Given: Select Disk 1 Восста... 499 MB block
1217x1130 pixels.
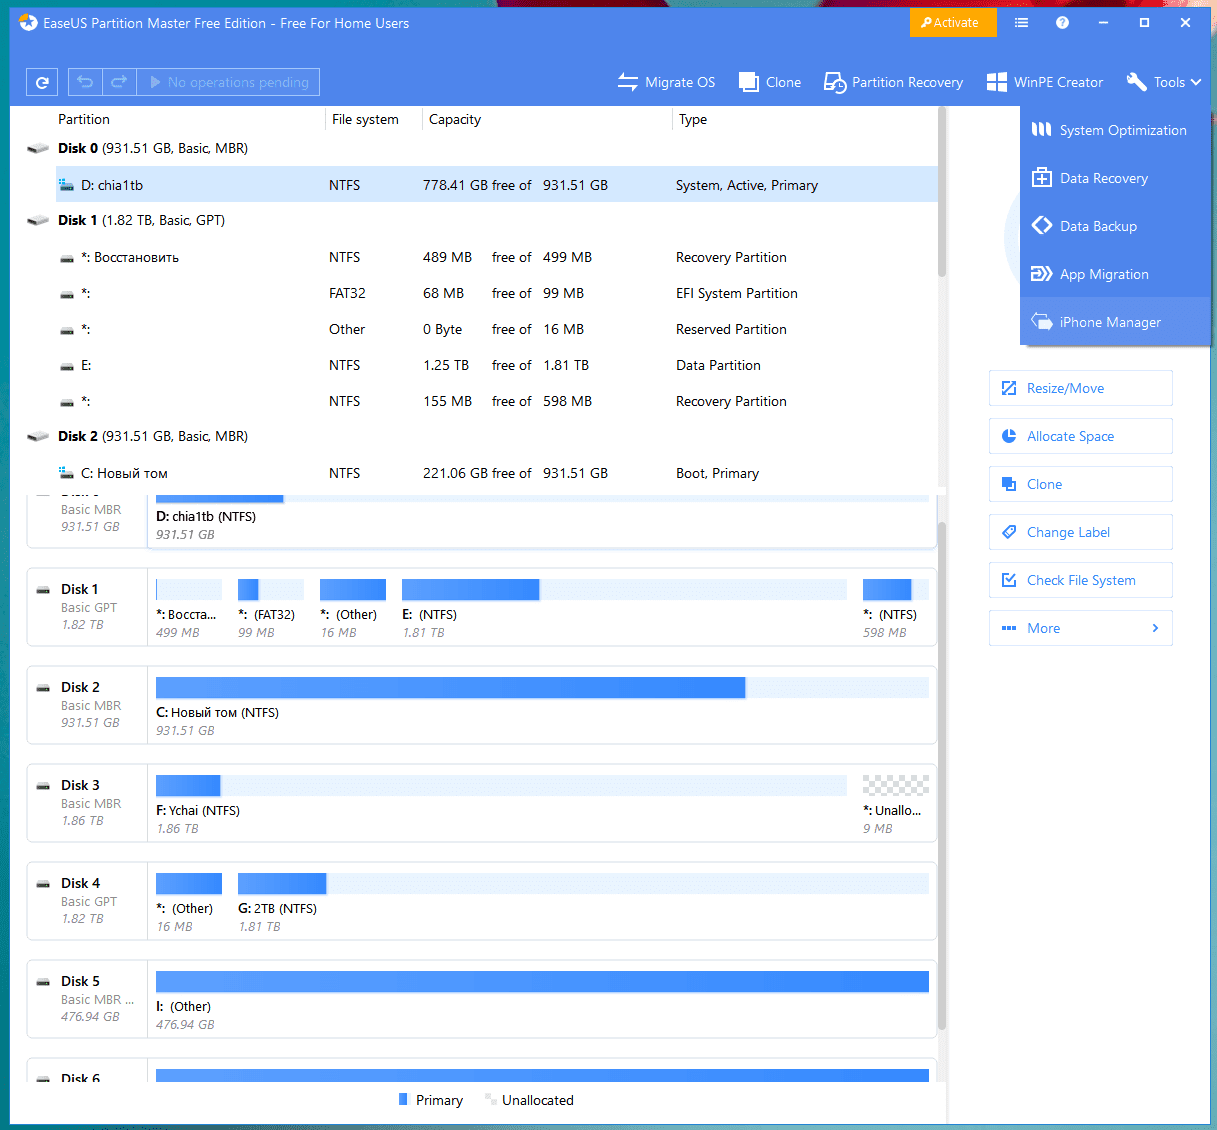Looking at the screenshot, I should pos(188,607).
